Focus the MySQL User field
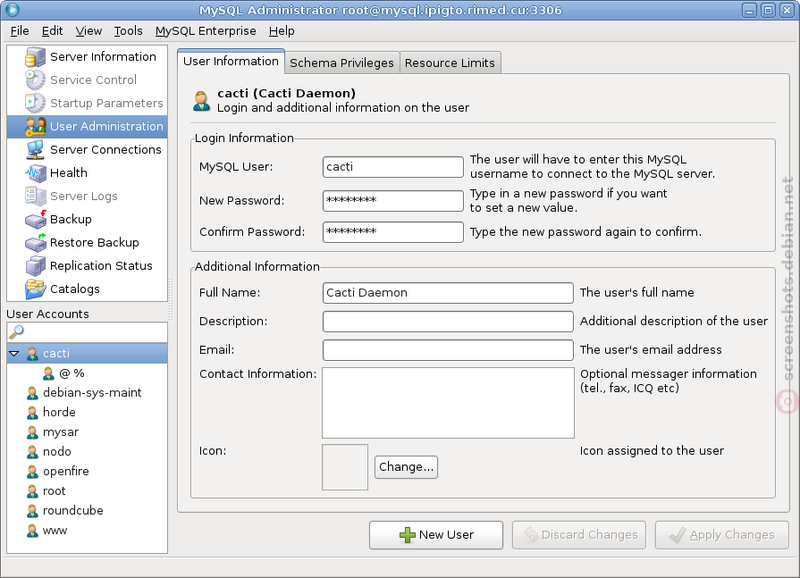 click(393, 167)
